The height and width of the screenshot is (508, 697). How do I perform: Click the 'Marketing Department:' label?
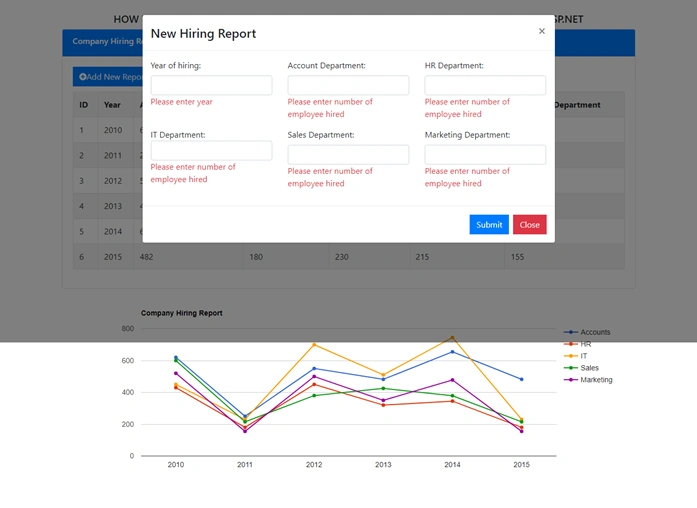pos(467,135)
